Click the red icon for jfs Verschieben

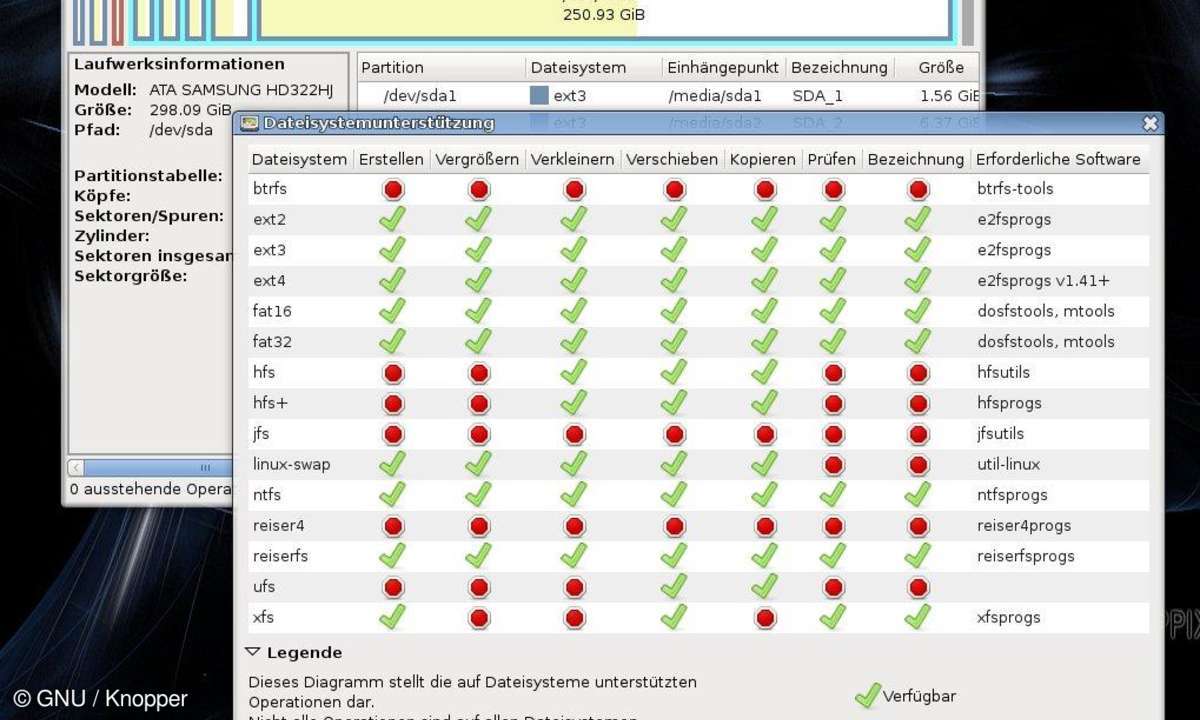675,434
